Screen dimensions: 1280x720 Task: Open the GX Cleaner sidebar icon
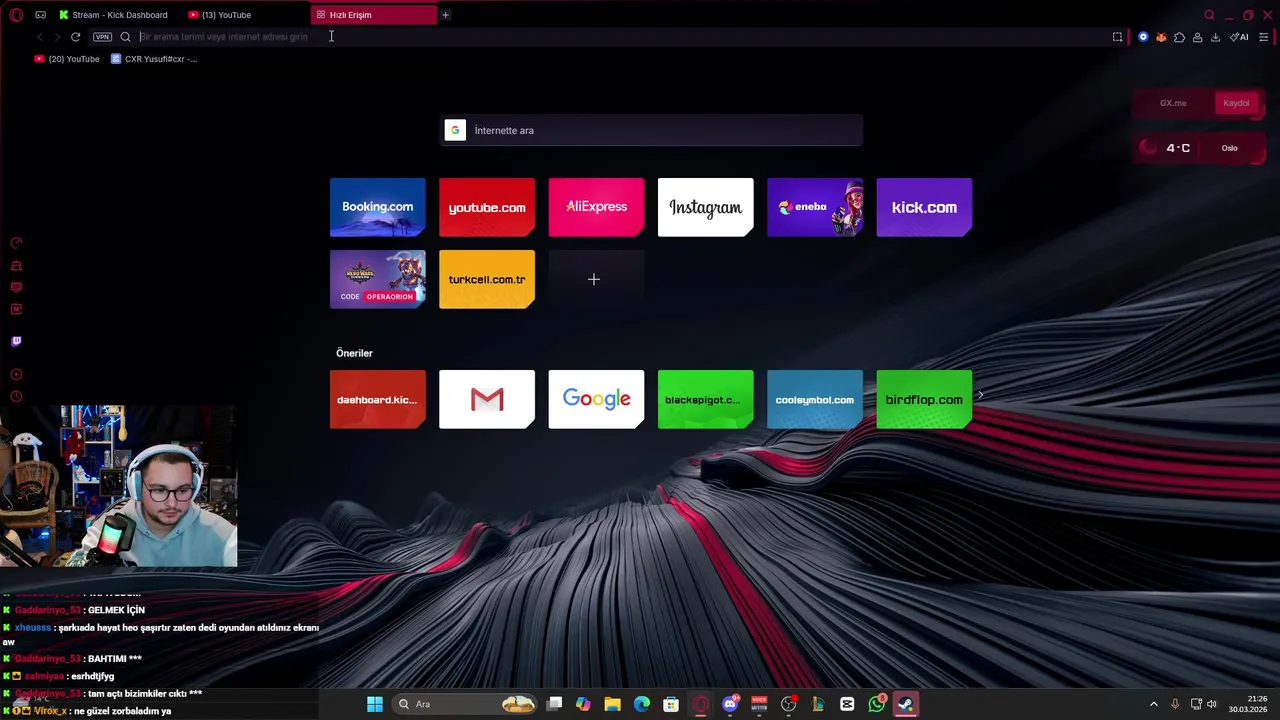pos(16,265)
